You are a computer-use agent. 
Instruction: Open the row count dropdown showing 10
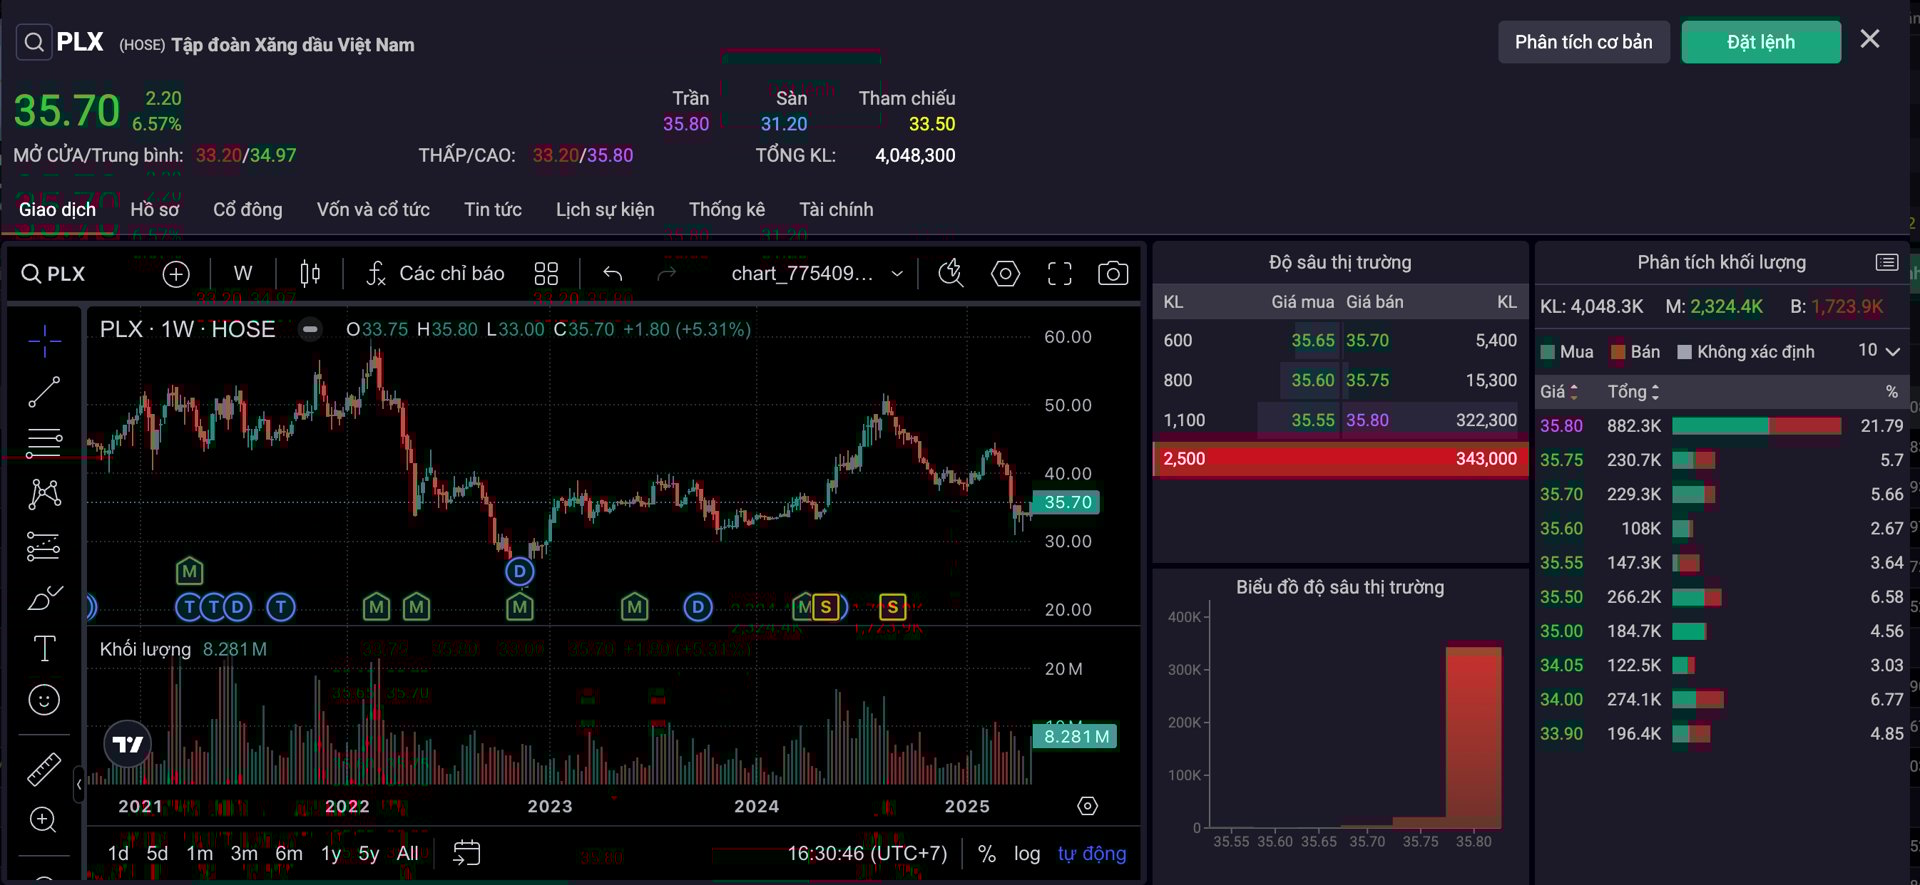(1879, 351)
